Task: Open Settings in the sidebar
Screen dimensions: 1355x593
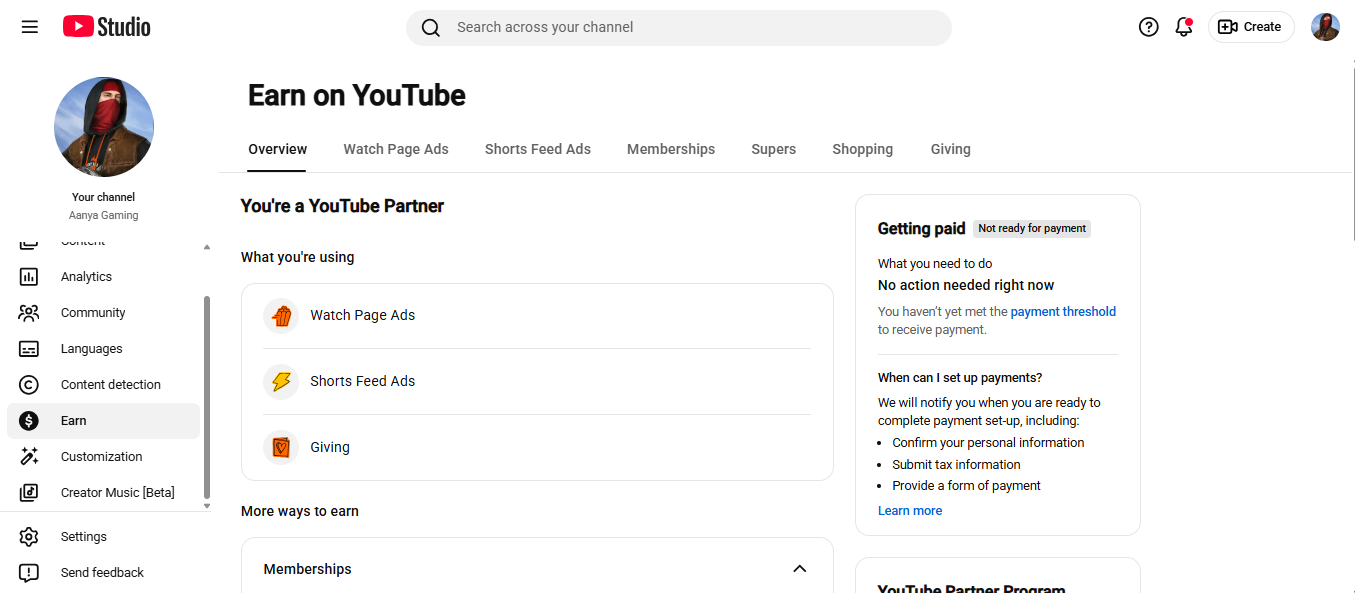Action: click(104, 537)
